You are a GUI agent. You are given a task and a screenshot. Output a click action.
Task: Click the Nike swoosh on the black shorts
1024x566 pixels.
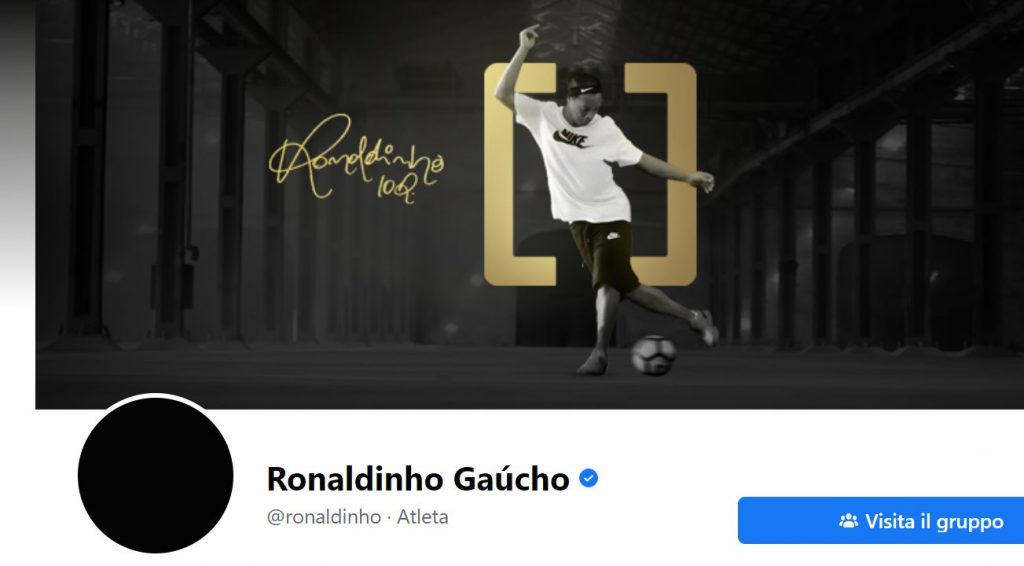point(613,236)
